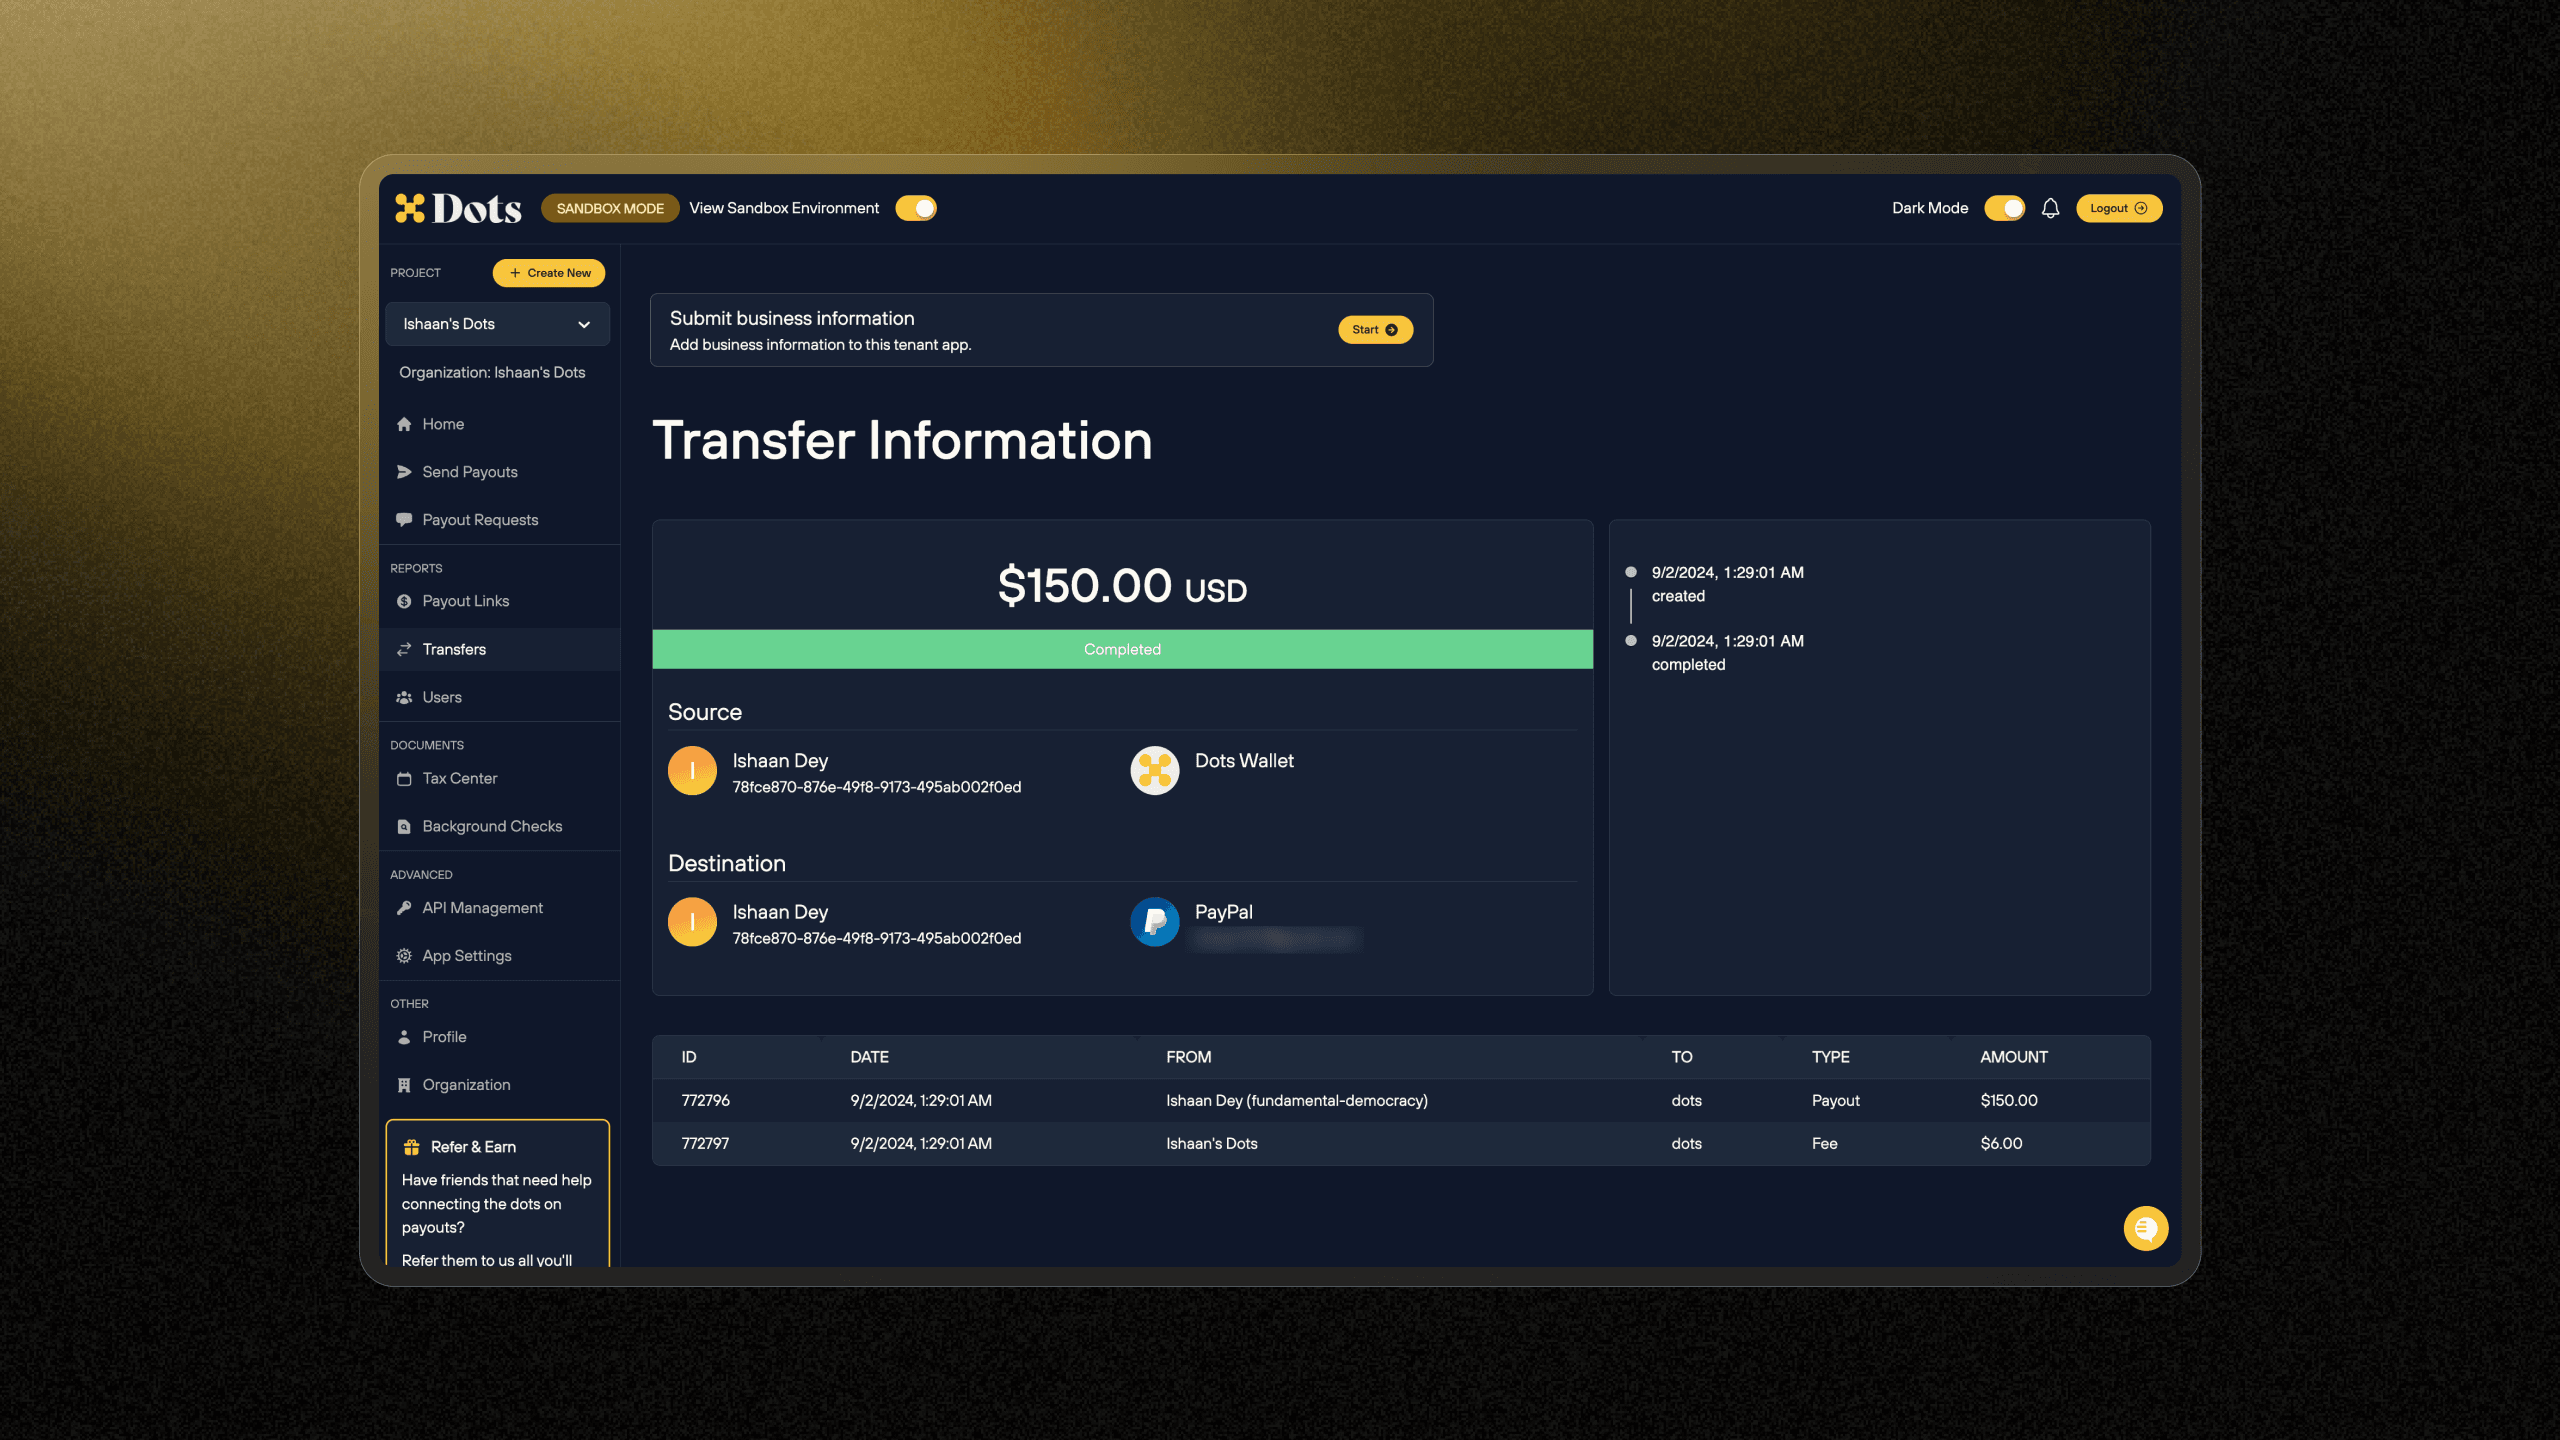2560x1440 pixels.
Task: Click the Start button for business info
Action: (1375, 329)
